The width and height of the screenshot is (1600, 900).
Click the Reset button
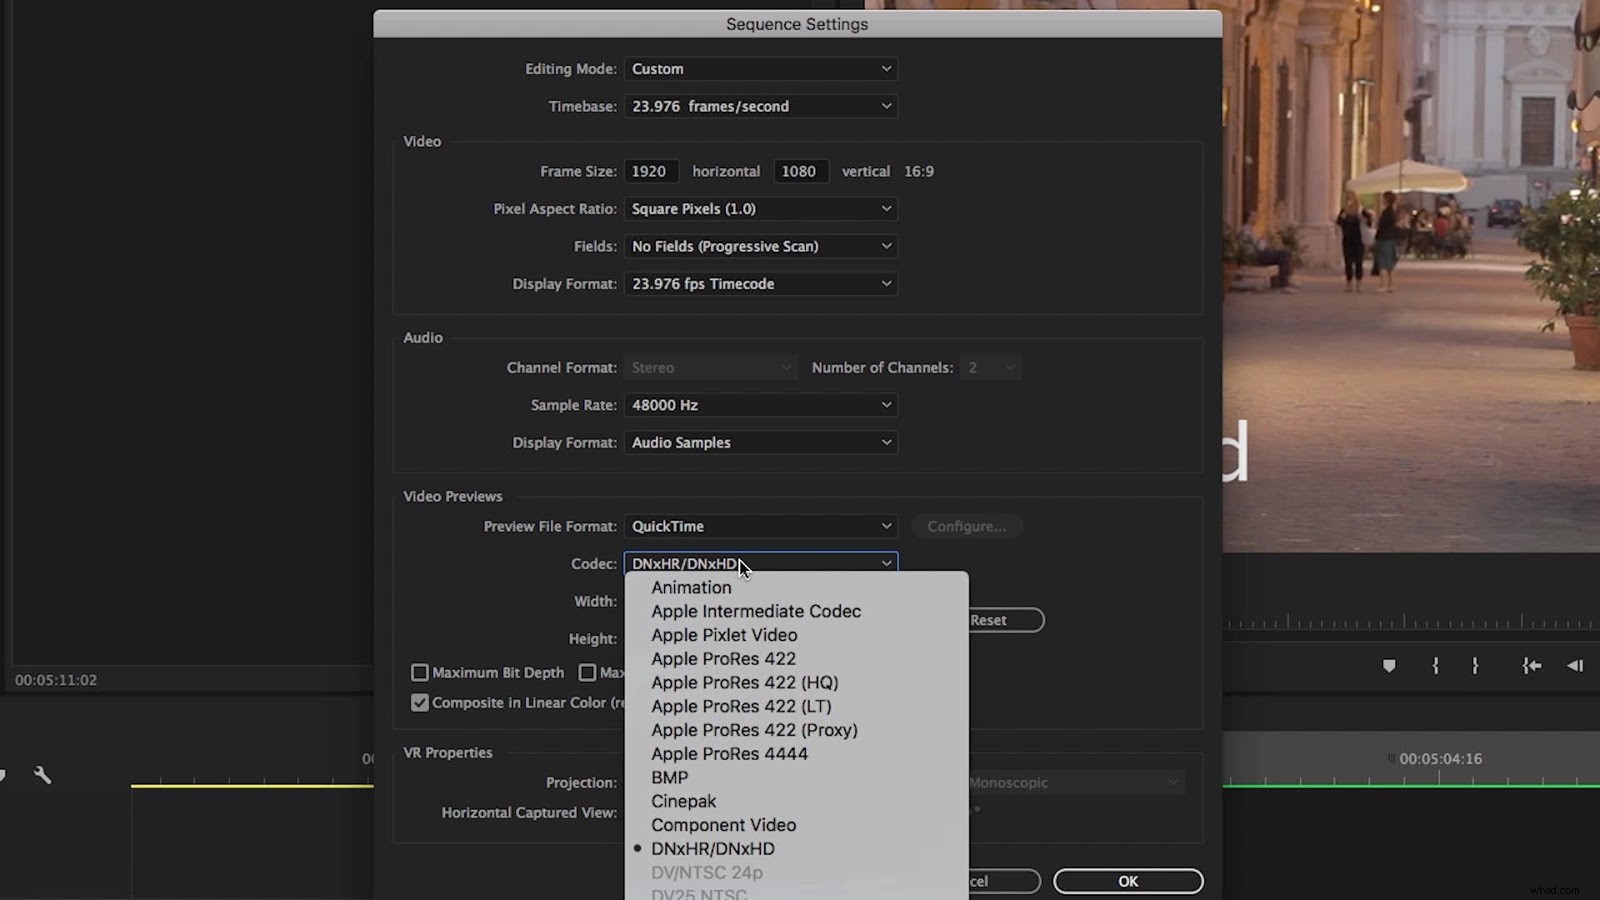click(989, 620)
